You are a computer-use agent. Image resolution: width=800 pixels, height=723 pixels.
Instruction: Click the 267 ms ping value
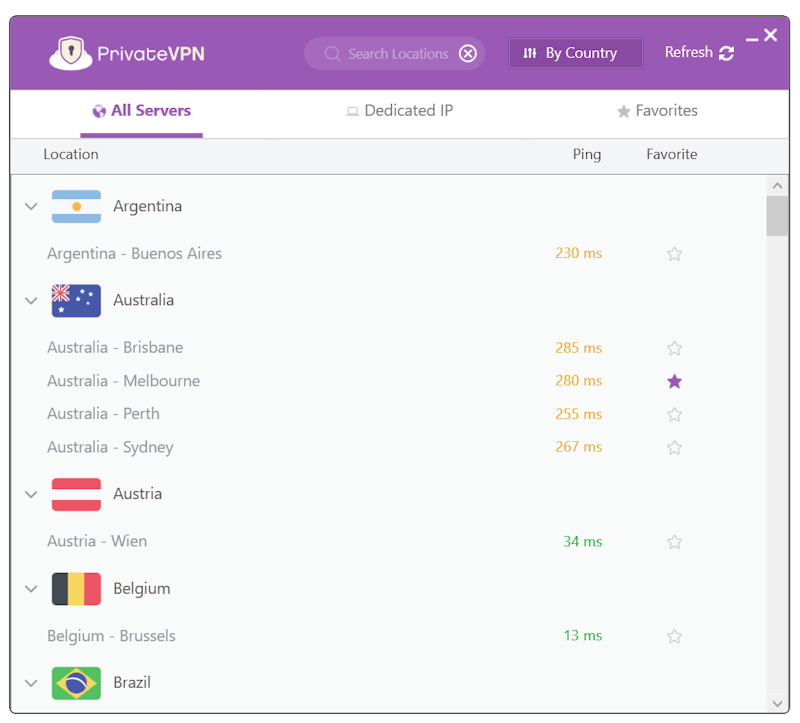579,447
